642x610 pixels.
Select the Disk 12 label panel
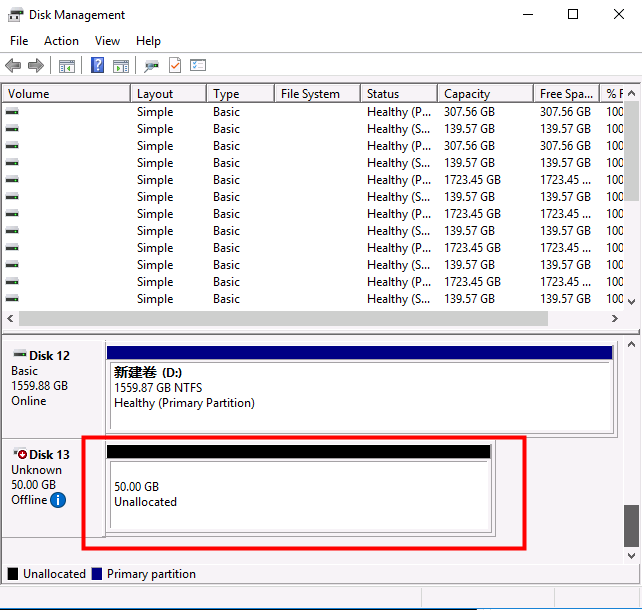[x=54, y=389]
